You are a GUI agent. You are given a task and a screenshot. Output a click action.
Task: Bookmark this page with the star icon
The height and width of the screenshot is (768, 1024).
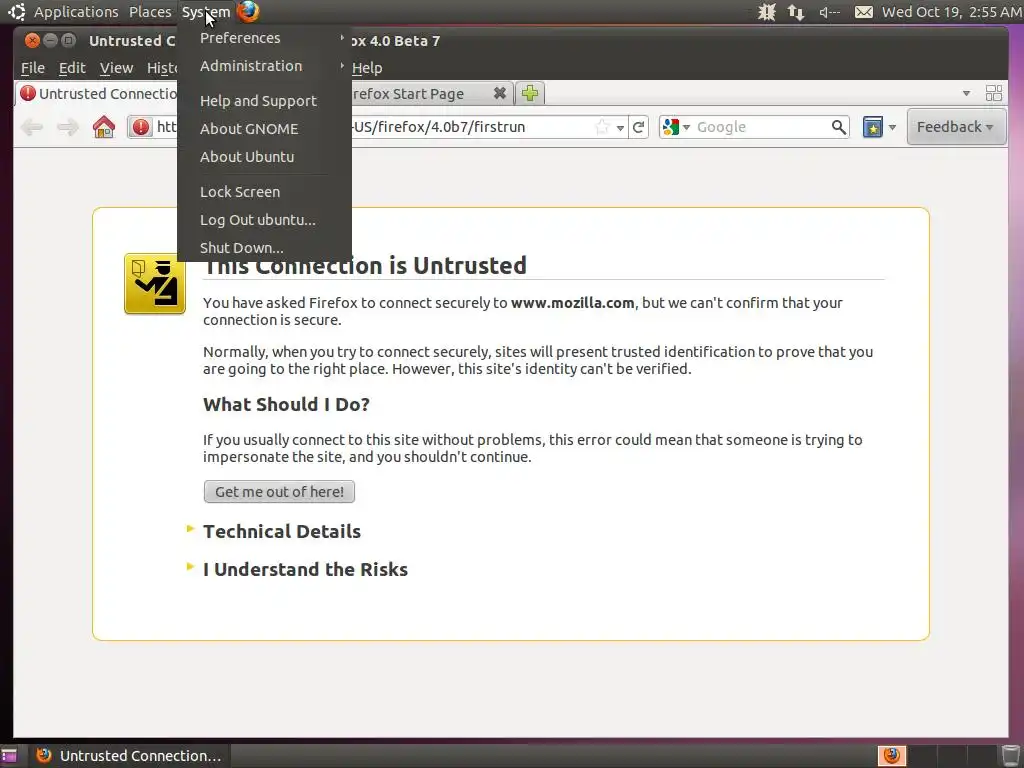[602, 127]
